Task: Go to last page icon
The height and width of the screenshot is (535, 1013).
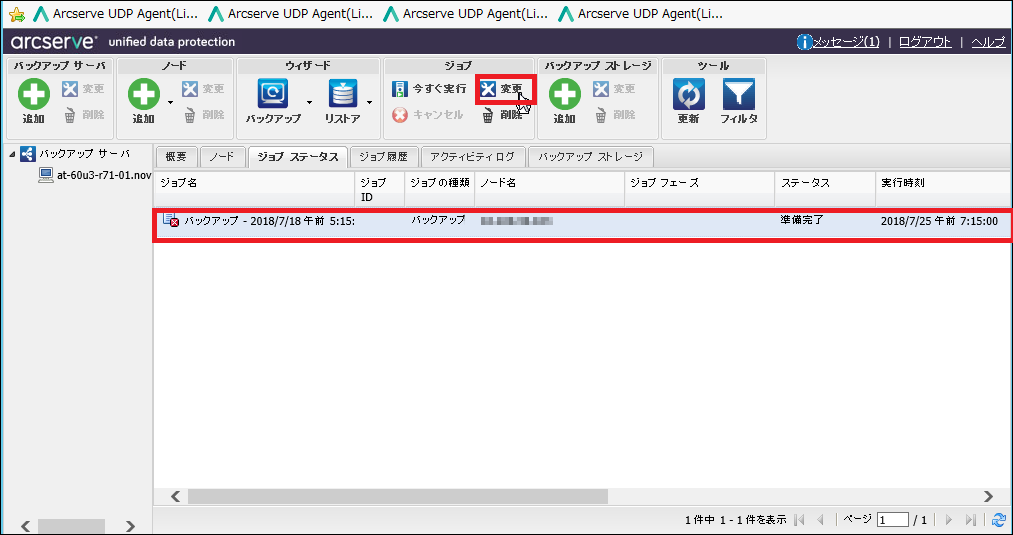Action: (970, 519)
